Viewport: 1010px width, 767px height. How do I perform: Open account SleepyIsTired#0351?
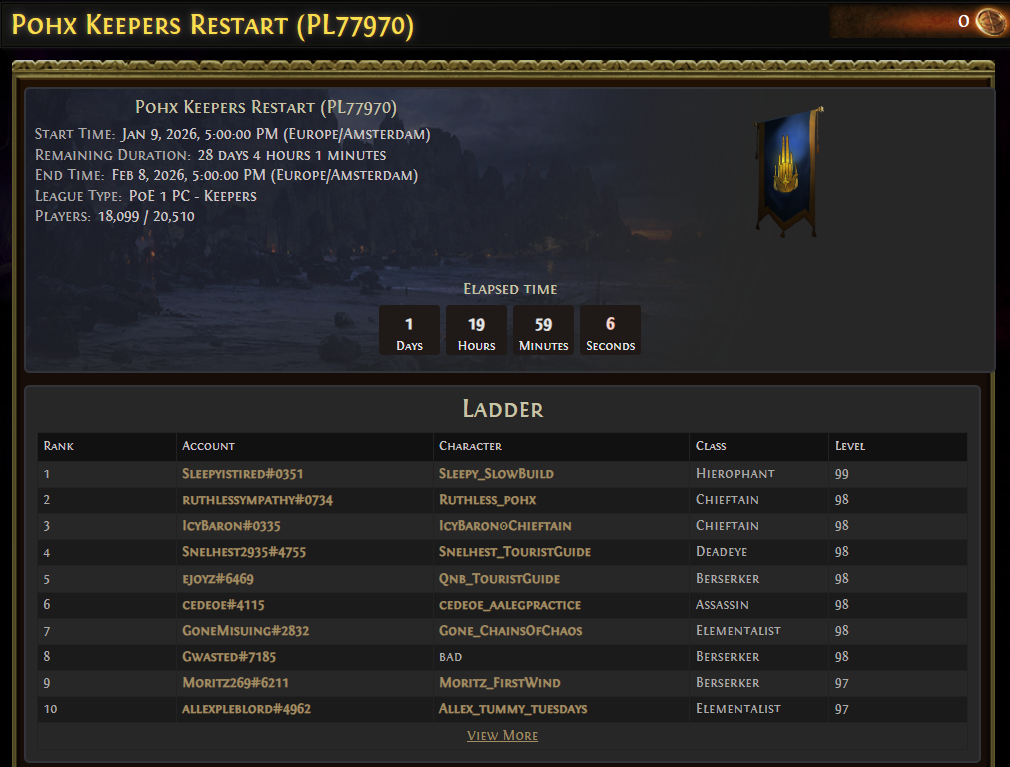(x=242, y=474)
